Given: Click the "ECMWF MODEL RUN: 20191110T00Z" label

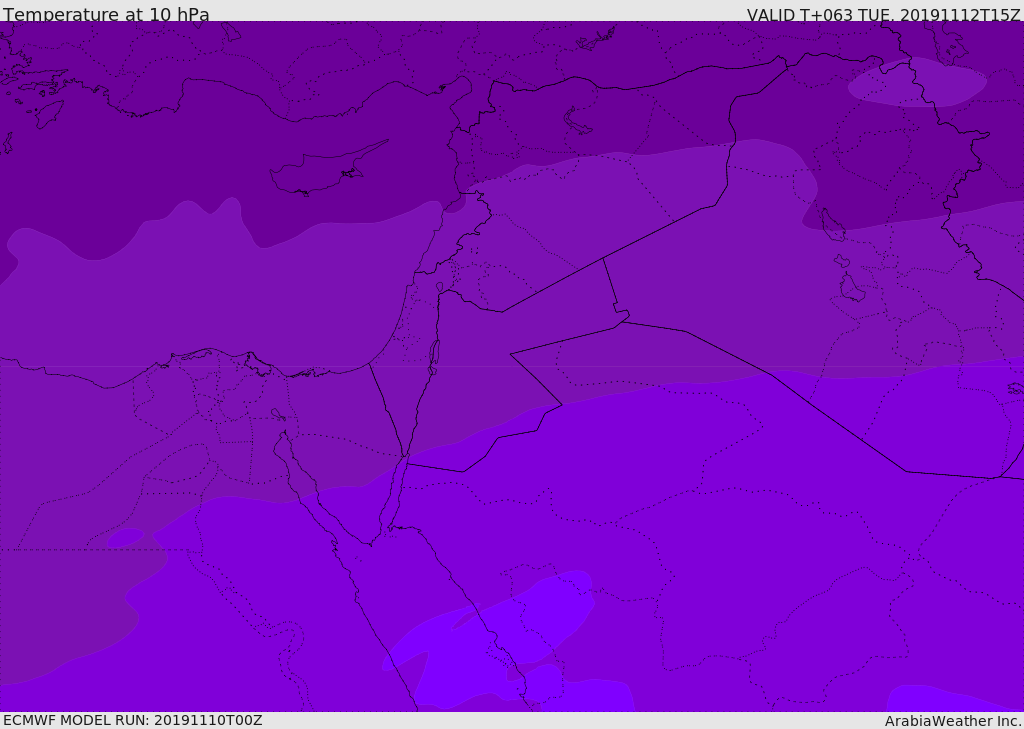Looking at the screenshot, I should [133, 720].
